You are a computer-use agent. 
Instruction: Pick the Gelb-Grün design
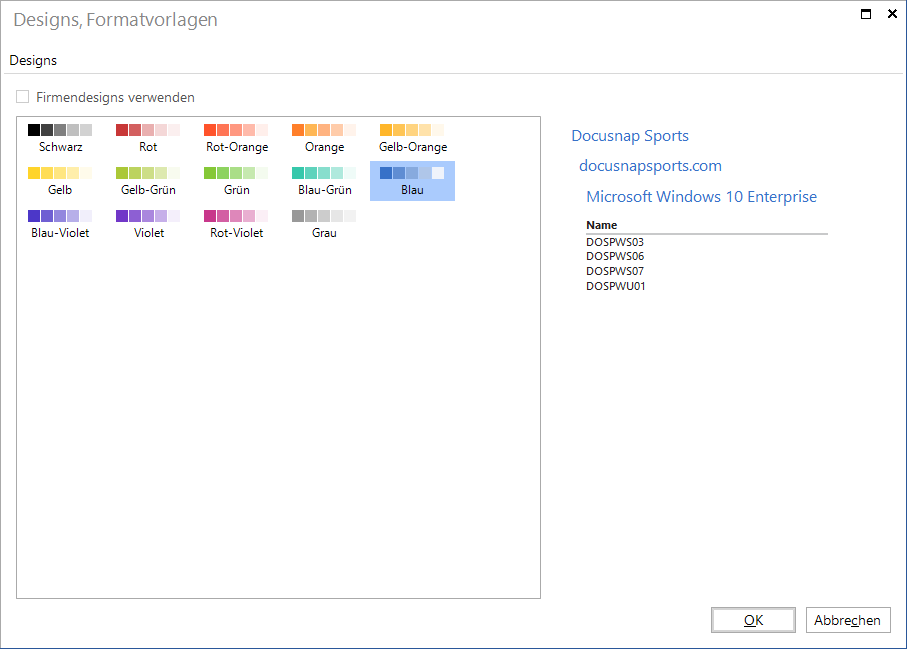point(148,181)
